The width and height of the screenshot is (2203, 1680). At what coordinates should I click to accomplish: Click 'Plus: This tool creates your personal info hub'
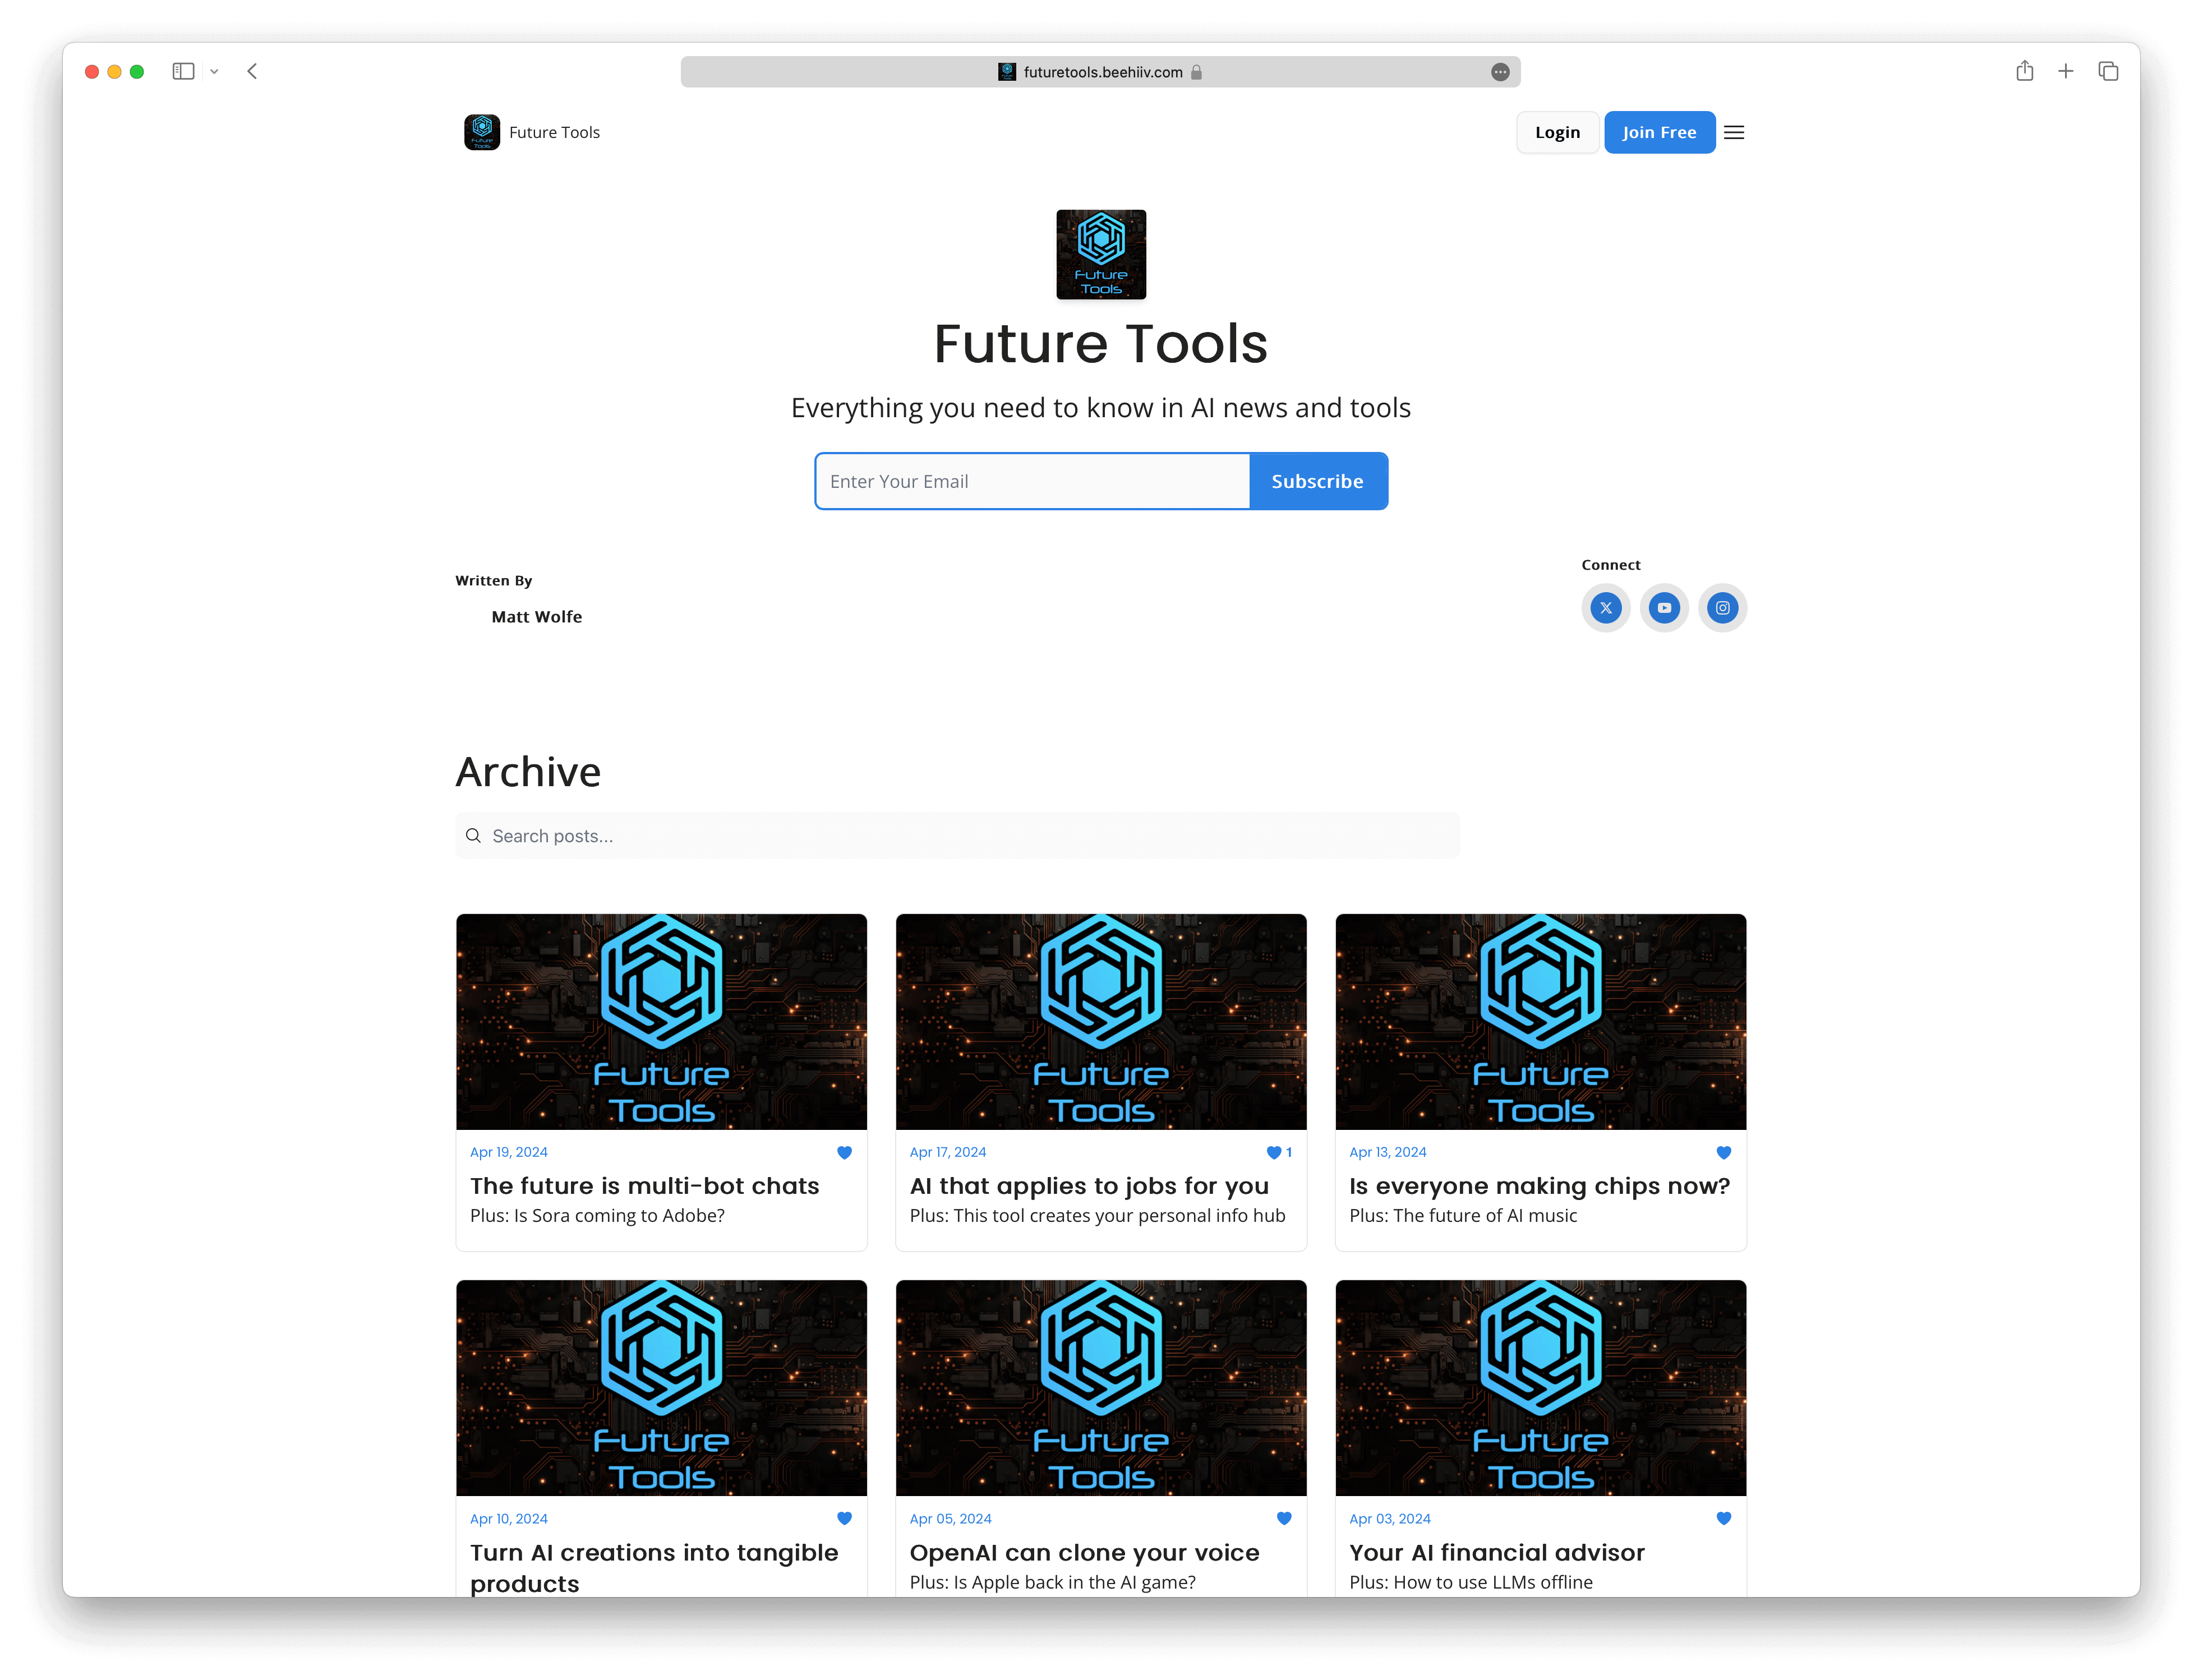[x=1097, y=1216]
